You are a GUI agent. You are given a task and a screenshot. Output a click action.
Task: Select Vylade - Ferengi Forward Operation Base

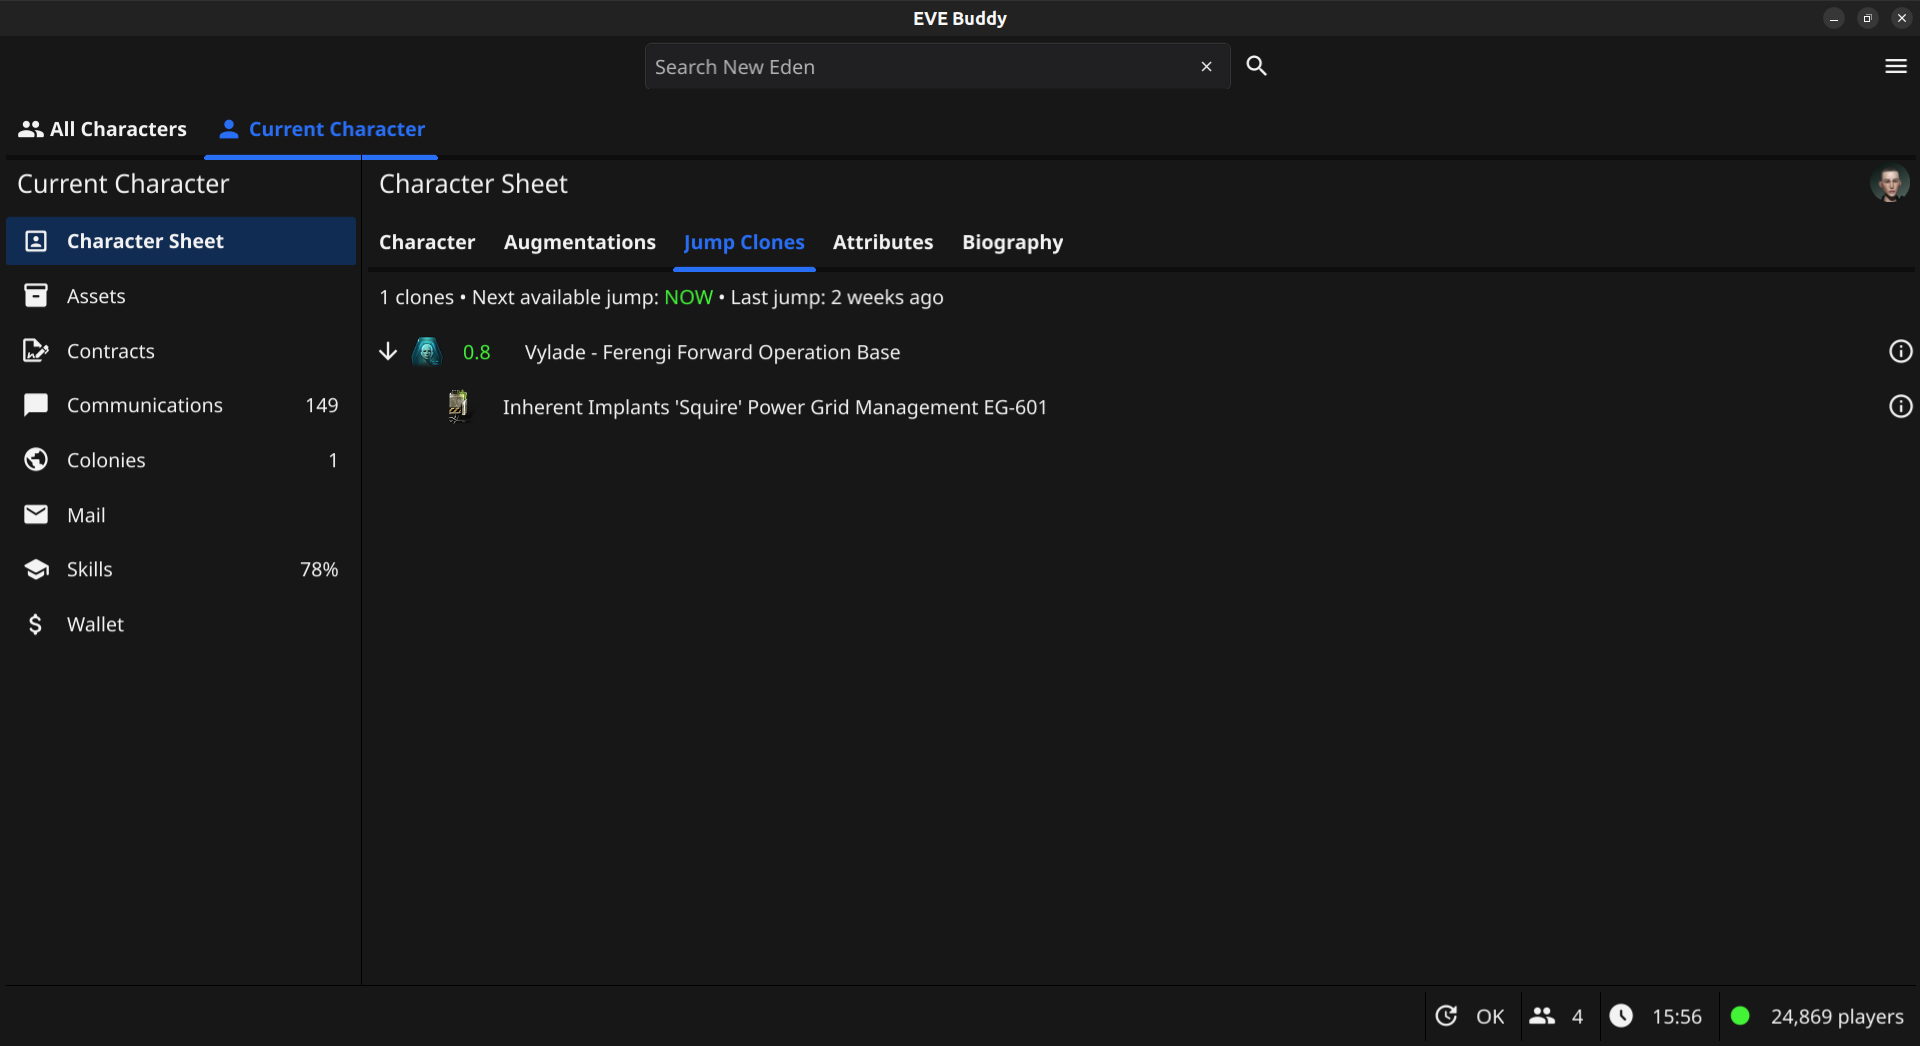point(712,352)
